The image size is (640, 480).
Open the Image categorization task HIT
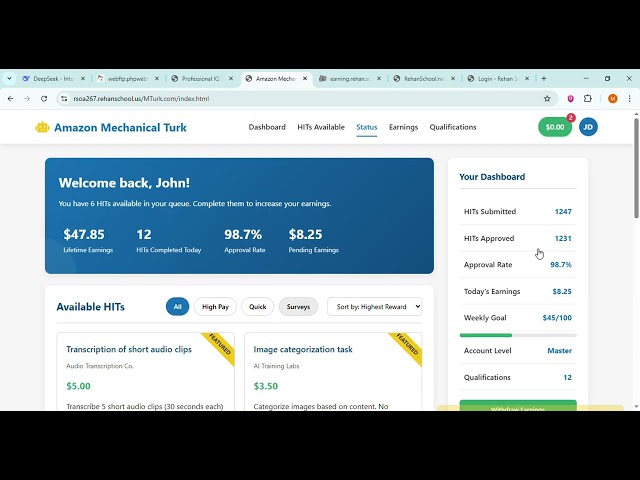pyautogui.click(x=303, y=349)
